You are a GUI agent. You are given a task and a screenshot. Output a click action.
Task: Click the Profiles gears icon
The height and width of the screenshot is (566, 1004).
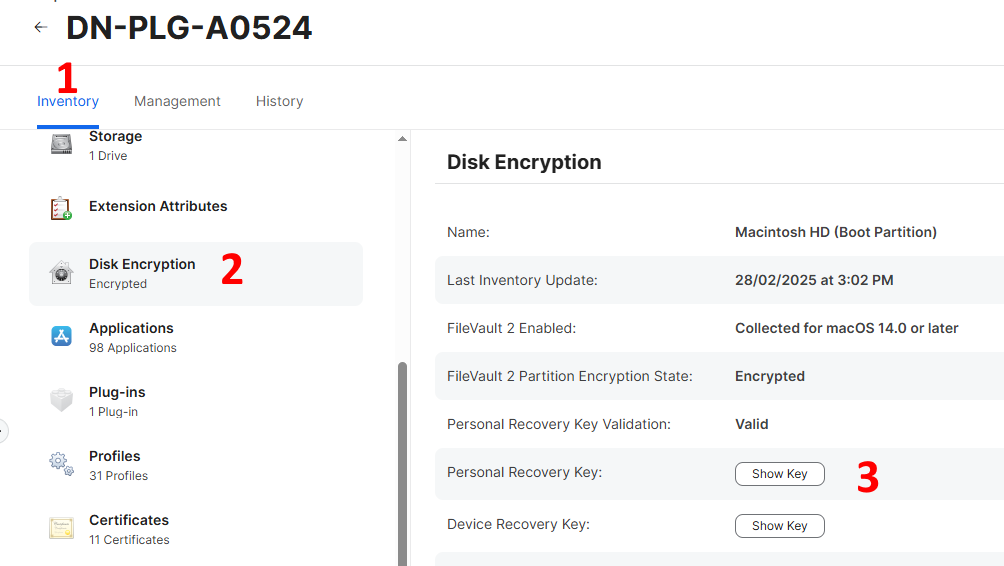click(x=62, y=464)
